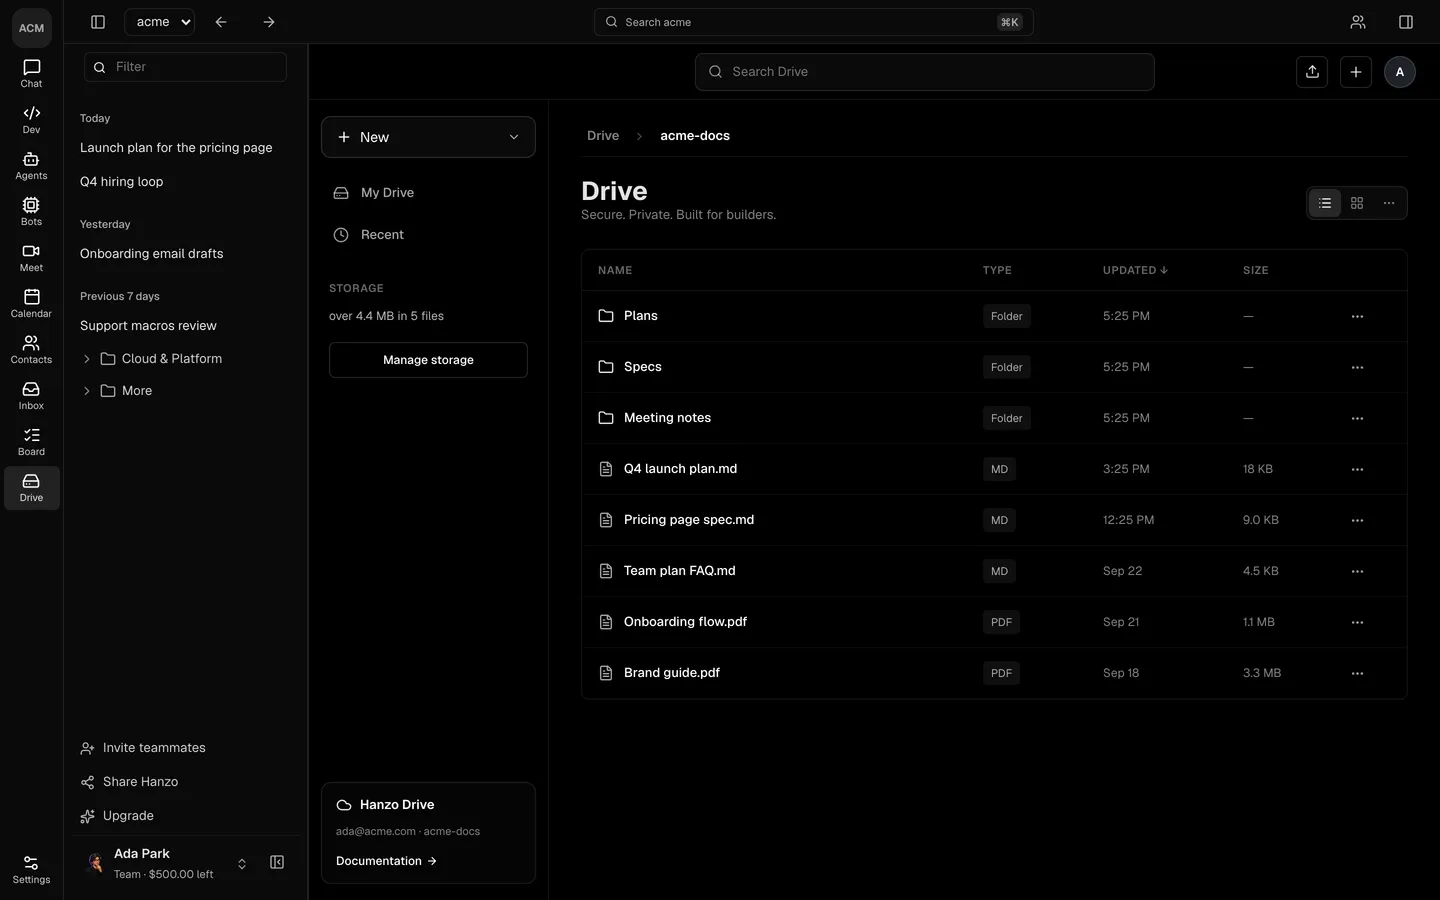1440x900 pixels.
Task: Open the Chat section in sidebar
Action: click(31, 74)
